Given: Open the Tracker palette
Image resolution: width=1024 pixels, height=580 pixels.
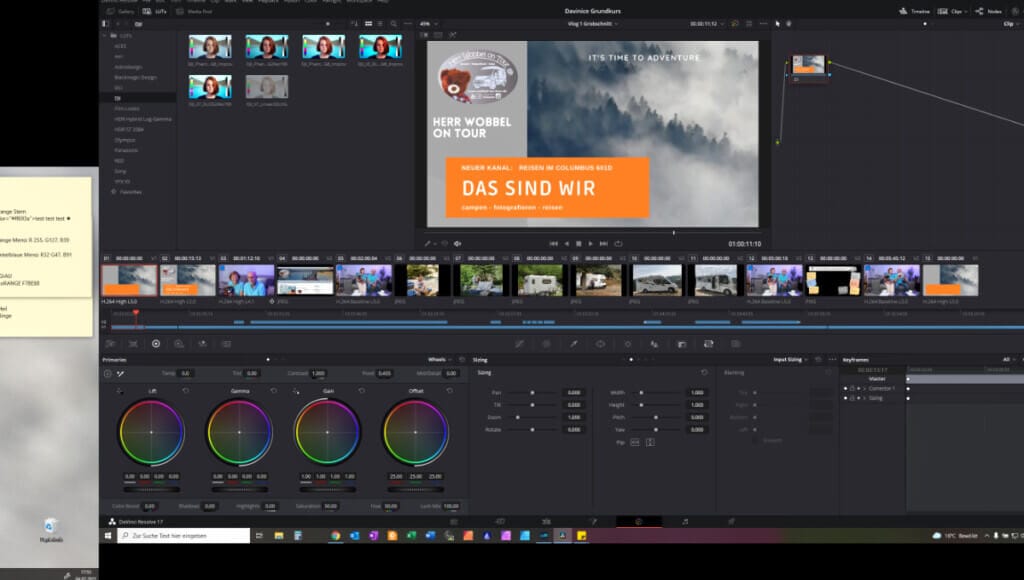Looking at the screenshot, I should coord(628,344).
